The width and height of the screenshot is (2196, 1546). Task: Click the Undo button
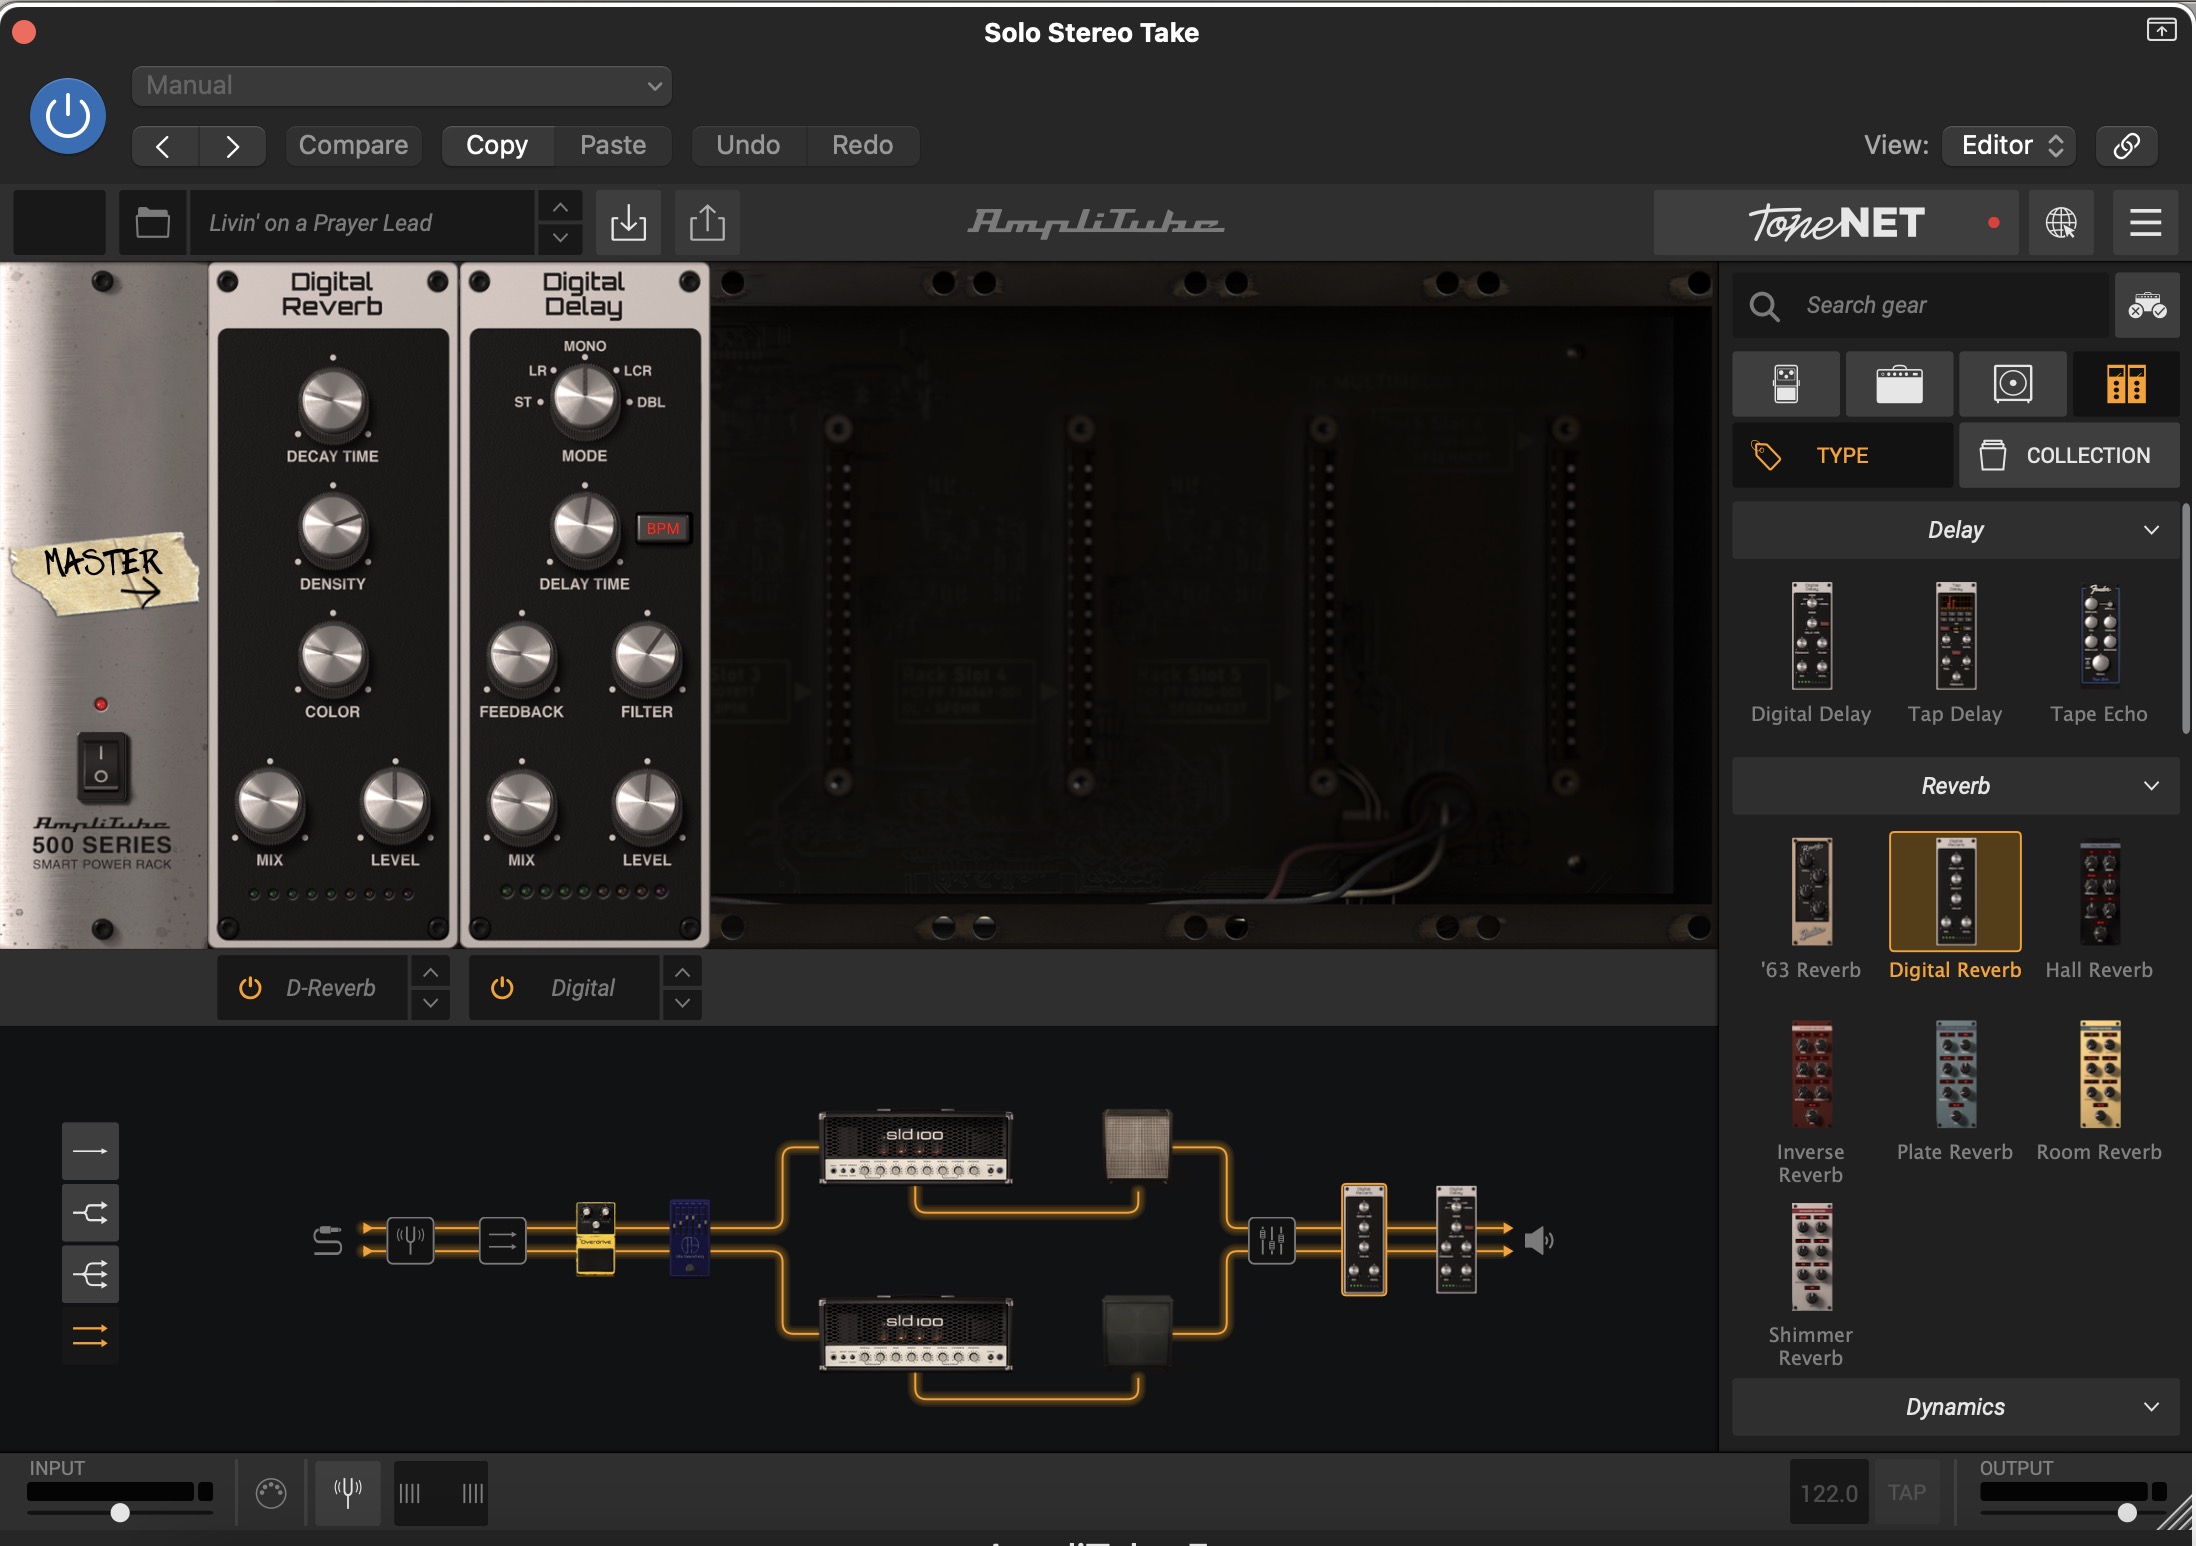tap(748, 146)
